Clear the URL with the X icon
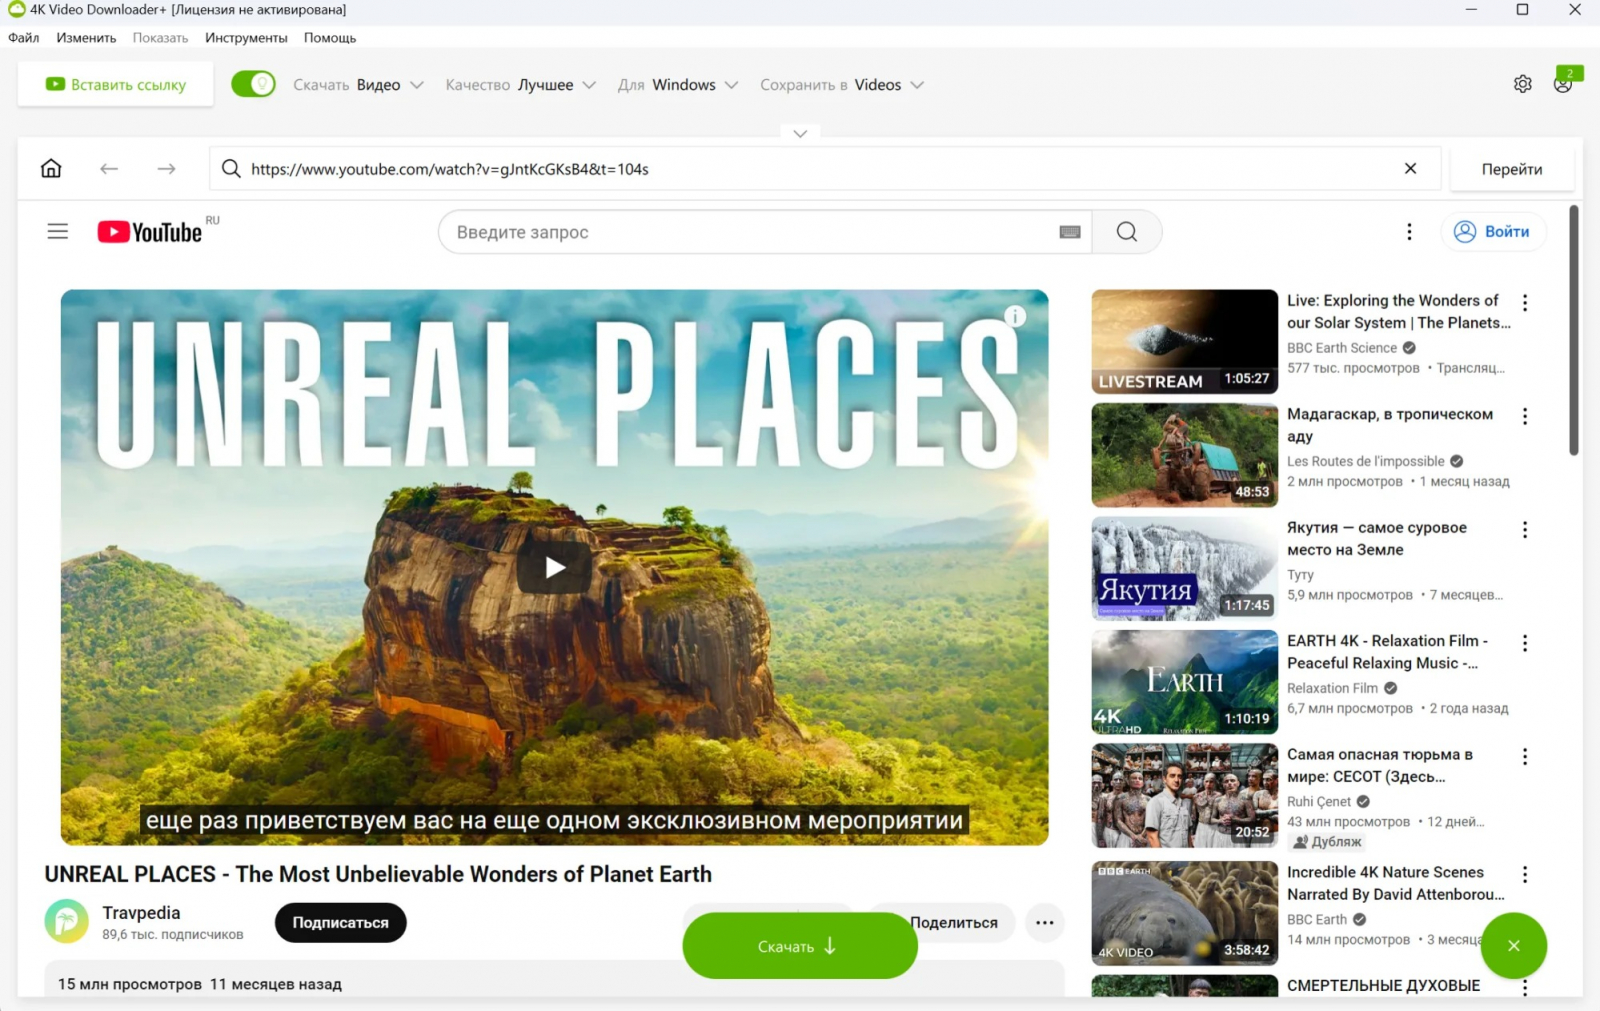The width and height of the screenshot is (1600, 1011). click(x=1410, y=169)
